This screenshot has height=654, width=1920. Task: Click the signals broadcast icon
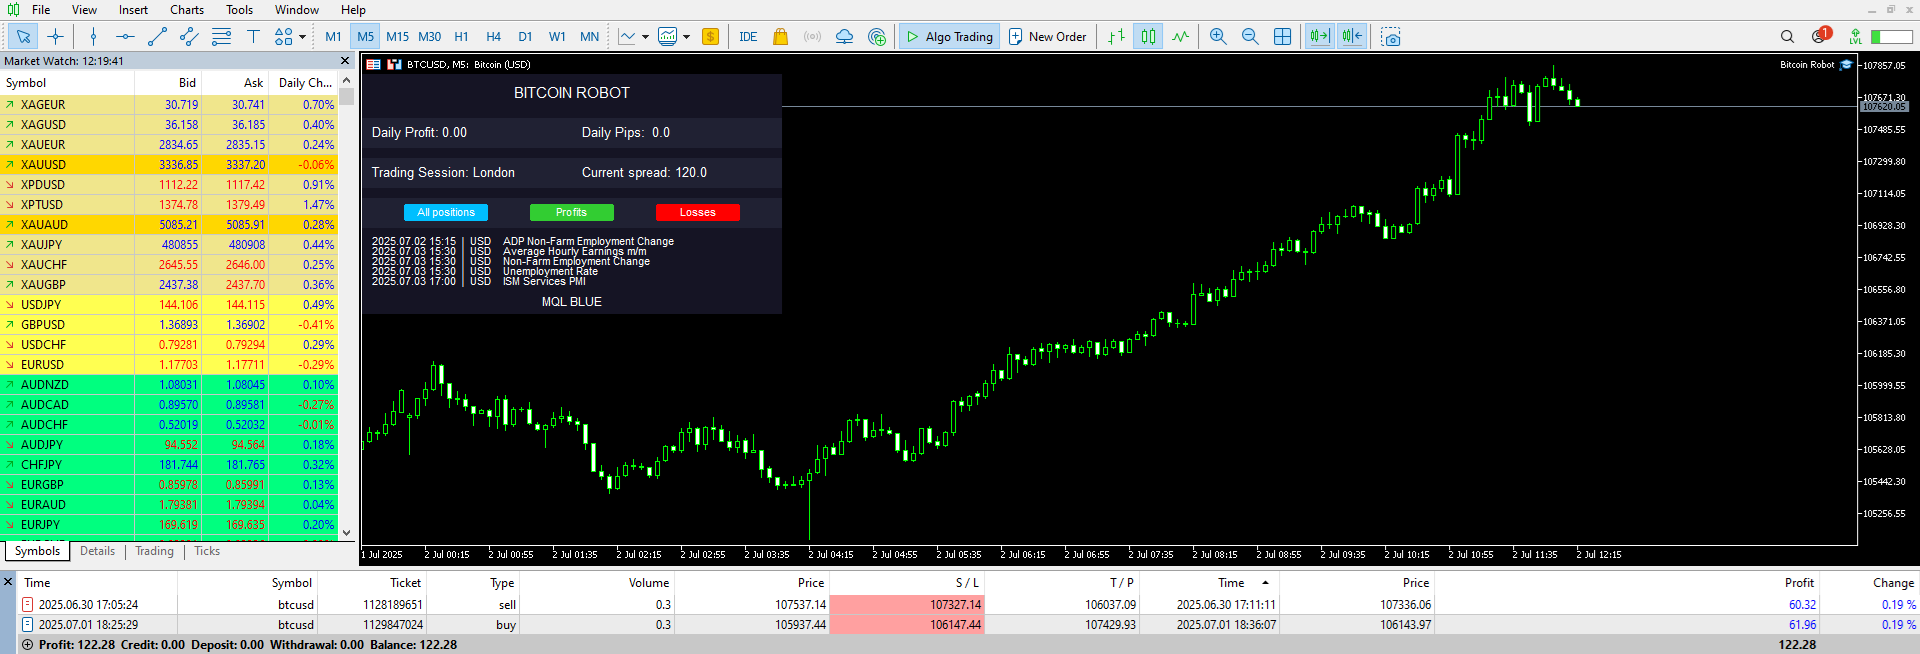click(813, 37)
